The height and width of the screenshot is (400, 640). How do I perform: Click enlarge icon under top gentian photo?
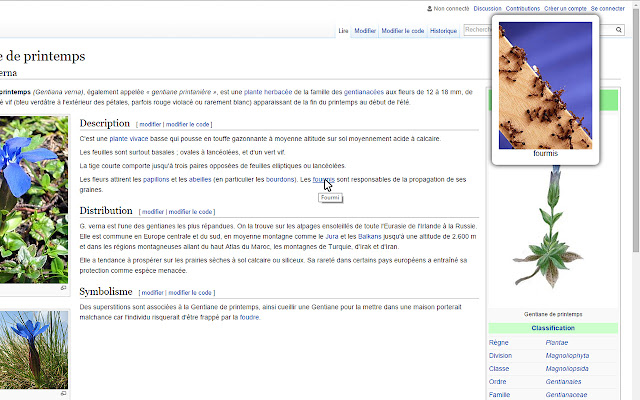tap(62, 287)
